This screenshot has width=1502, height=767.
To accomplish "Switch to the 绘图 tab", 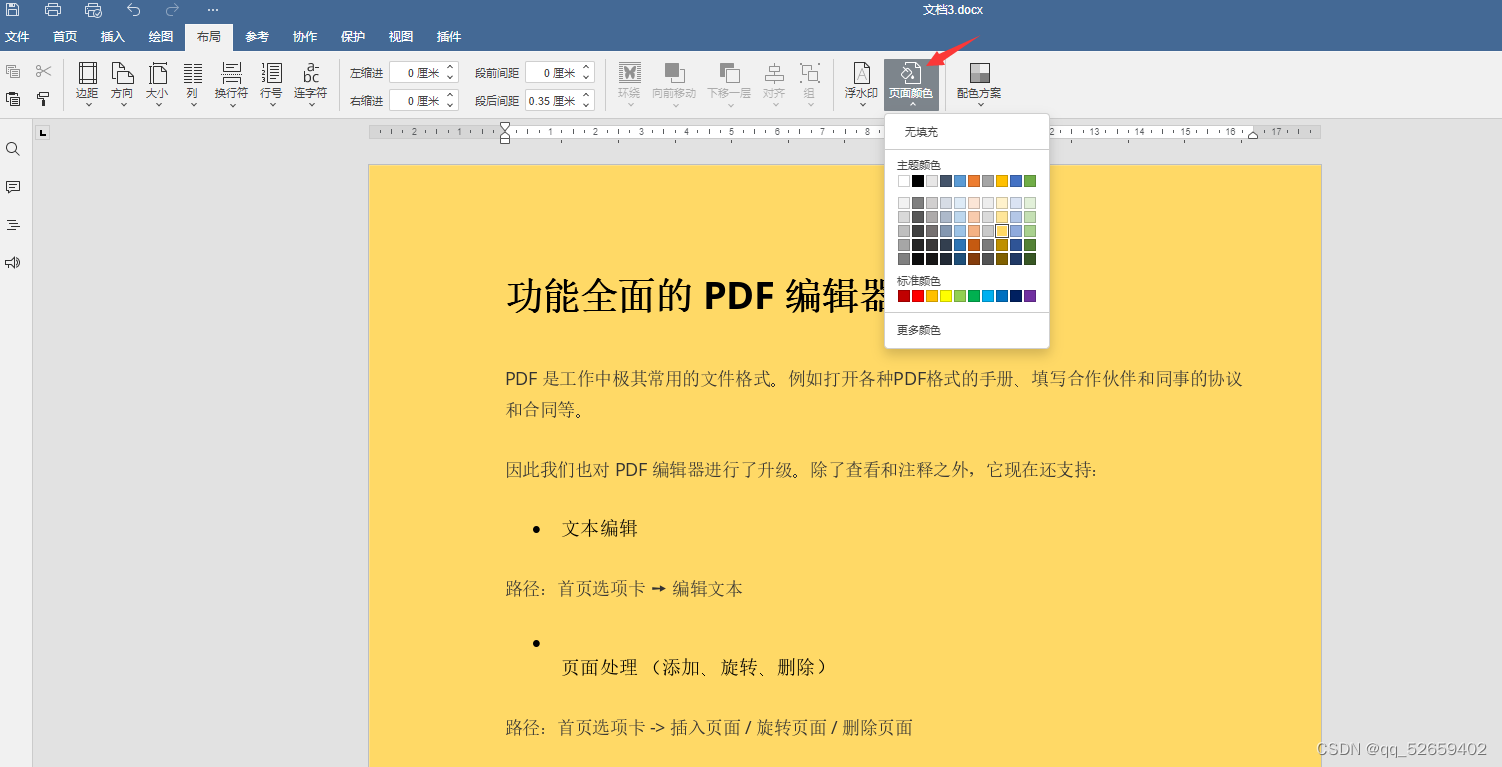I will 161,37.
